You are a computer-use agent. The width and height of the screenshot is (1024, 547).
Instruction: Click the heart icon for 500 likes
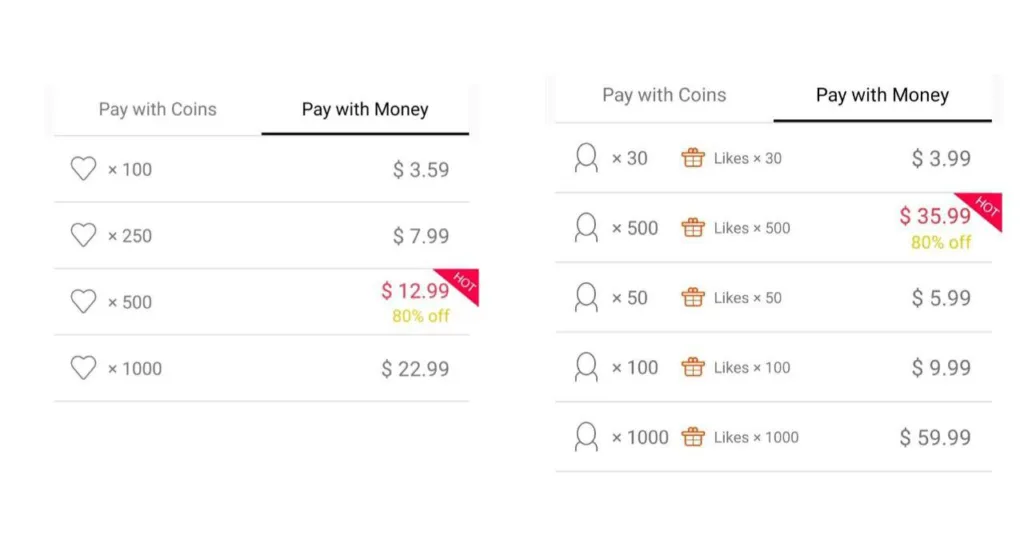pos(84,301)
